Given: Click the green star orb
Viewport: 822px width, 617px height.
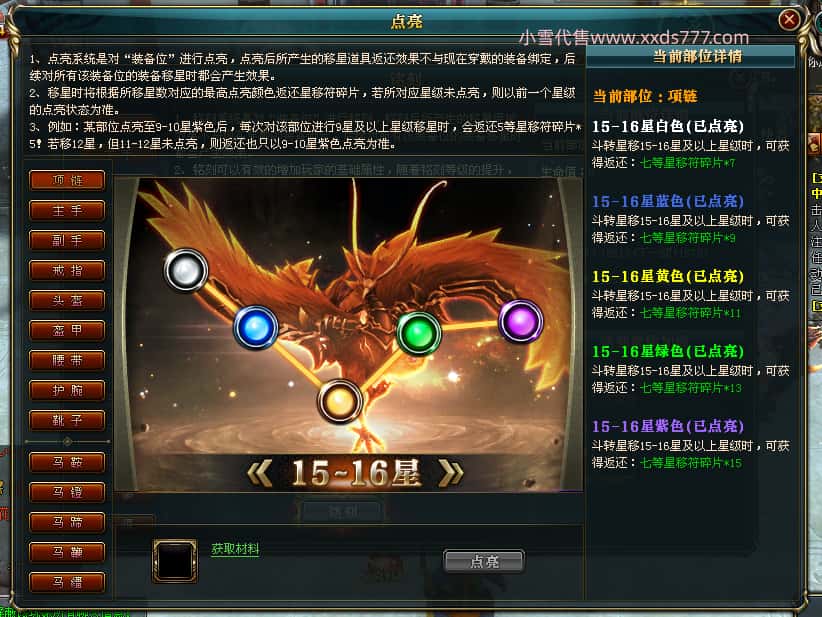Looking at the screenshot, I should click(418, 333).
